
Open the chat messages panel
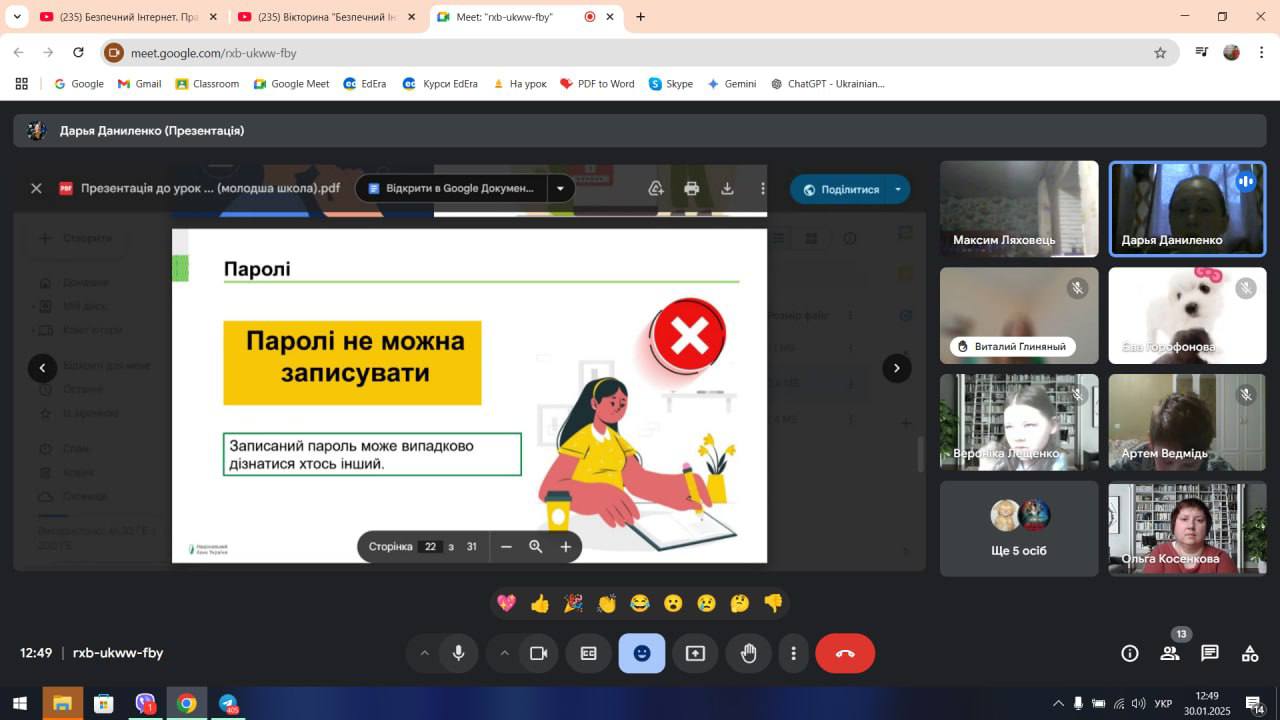pyautogui.click(x=1210, y=653)
